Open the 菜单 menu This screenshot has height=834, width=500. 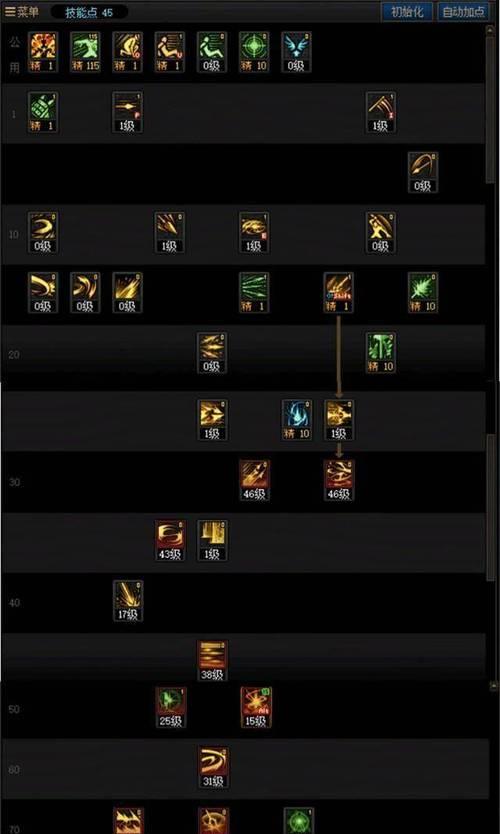coord(22,12)
